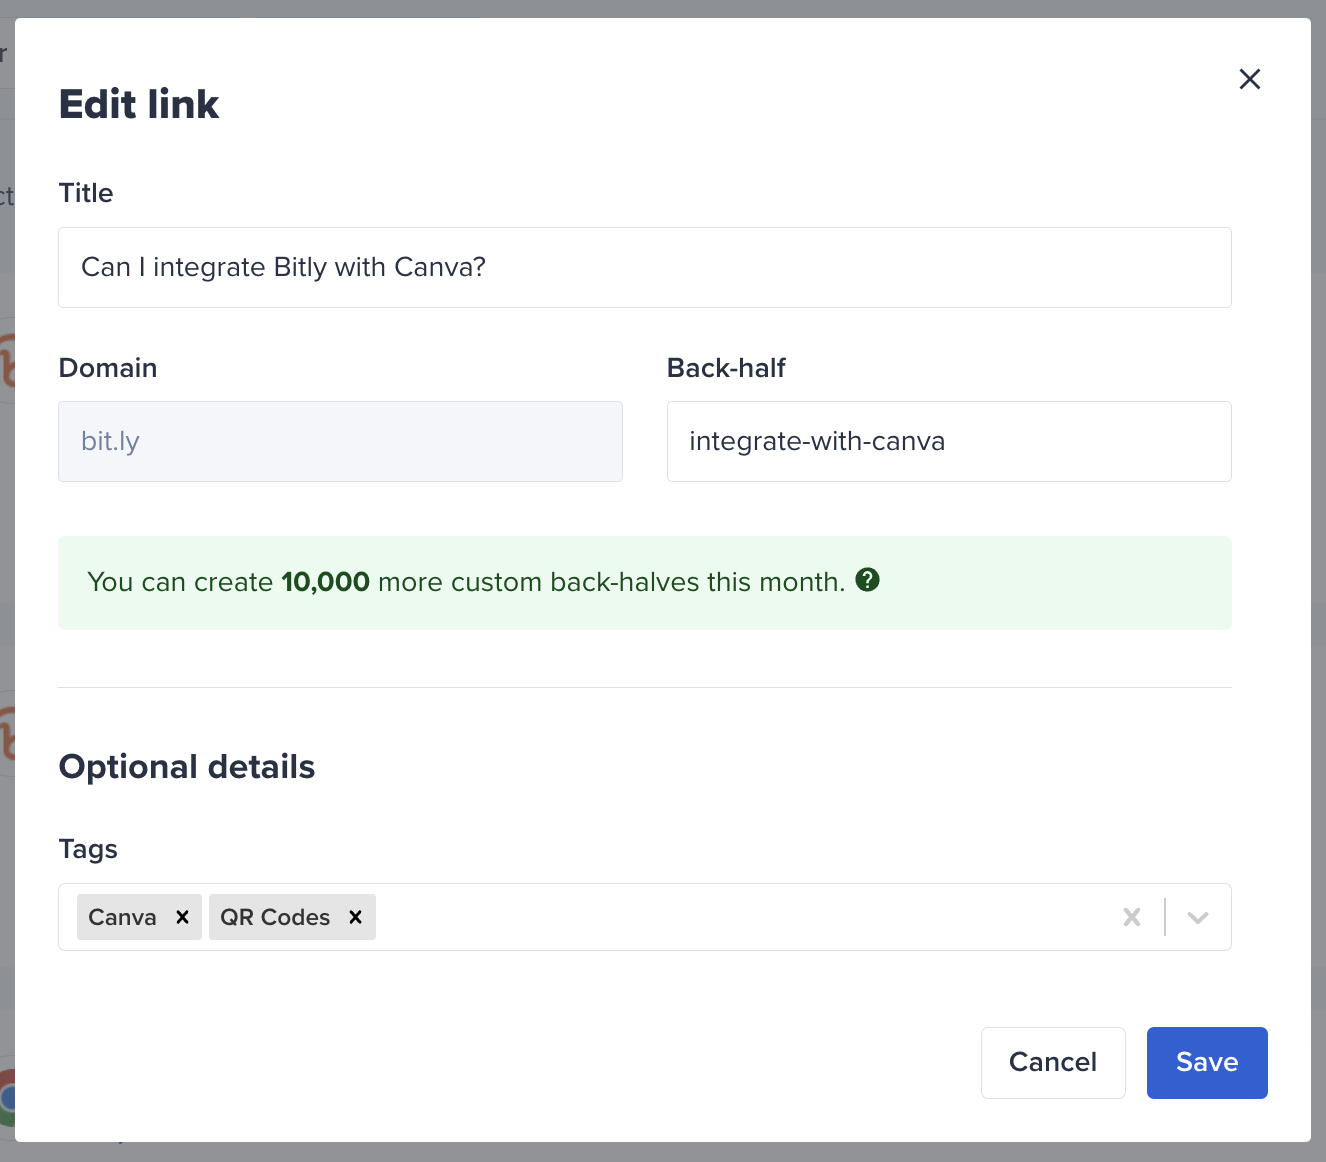Remove the Canva tag
This screenshot has height=1162, width=1326.
(x=181, y=917)
